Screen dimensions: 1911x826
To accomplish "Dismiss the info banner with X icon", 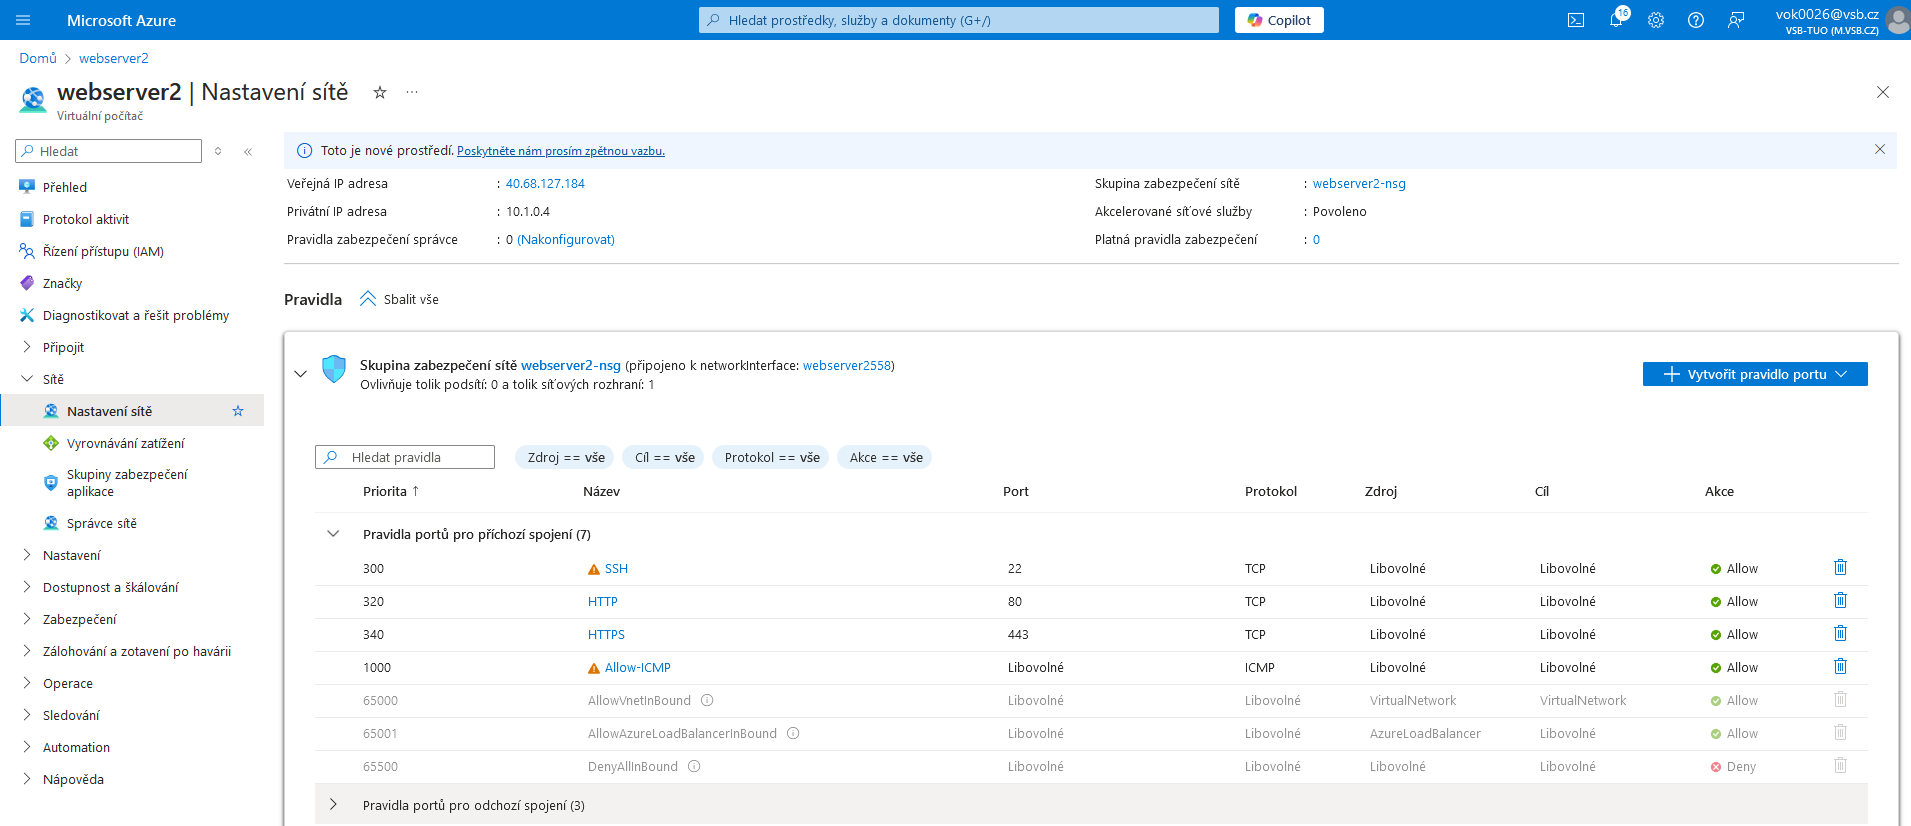I will click(1880, 149).
